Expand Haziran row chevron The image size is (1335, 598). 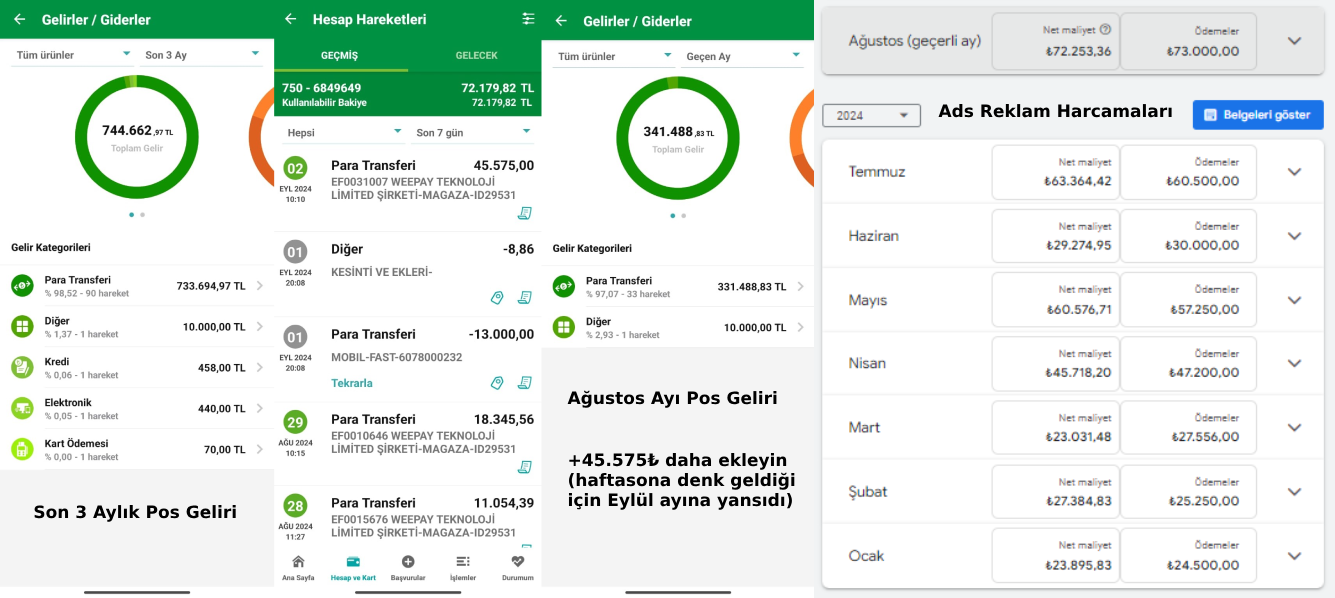coord(1294,236)
